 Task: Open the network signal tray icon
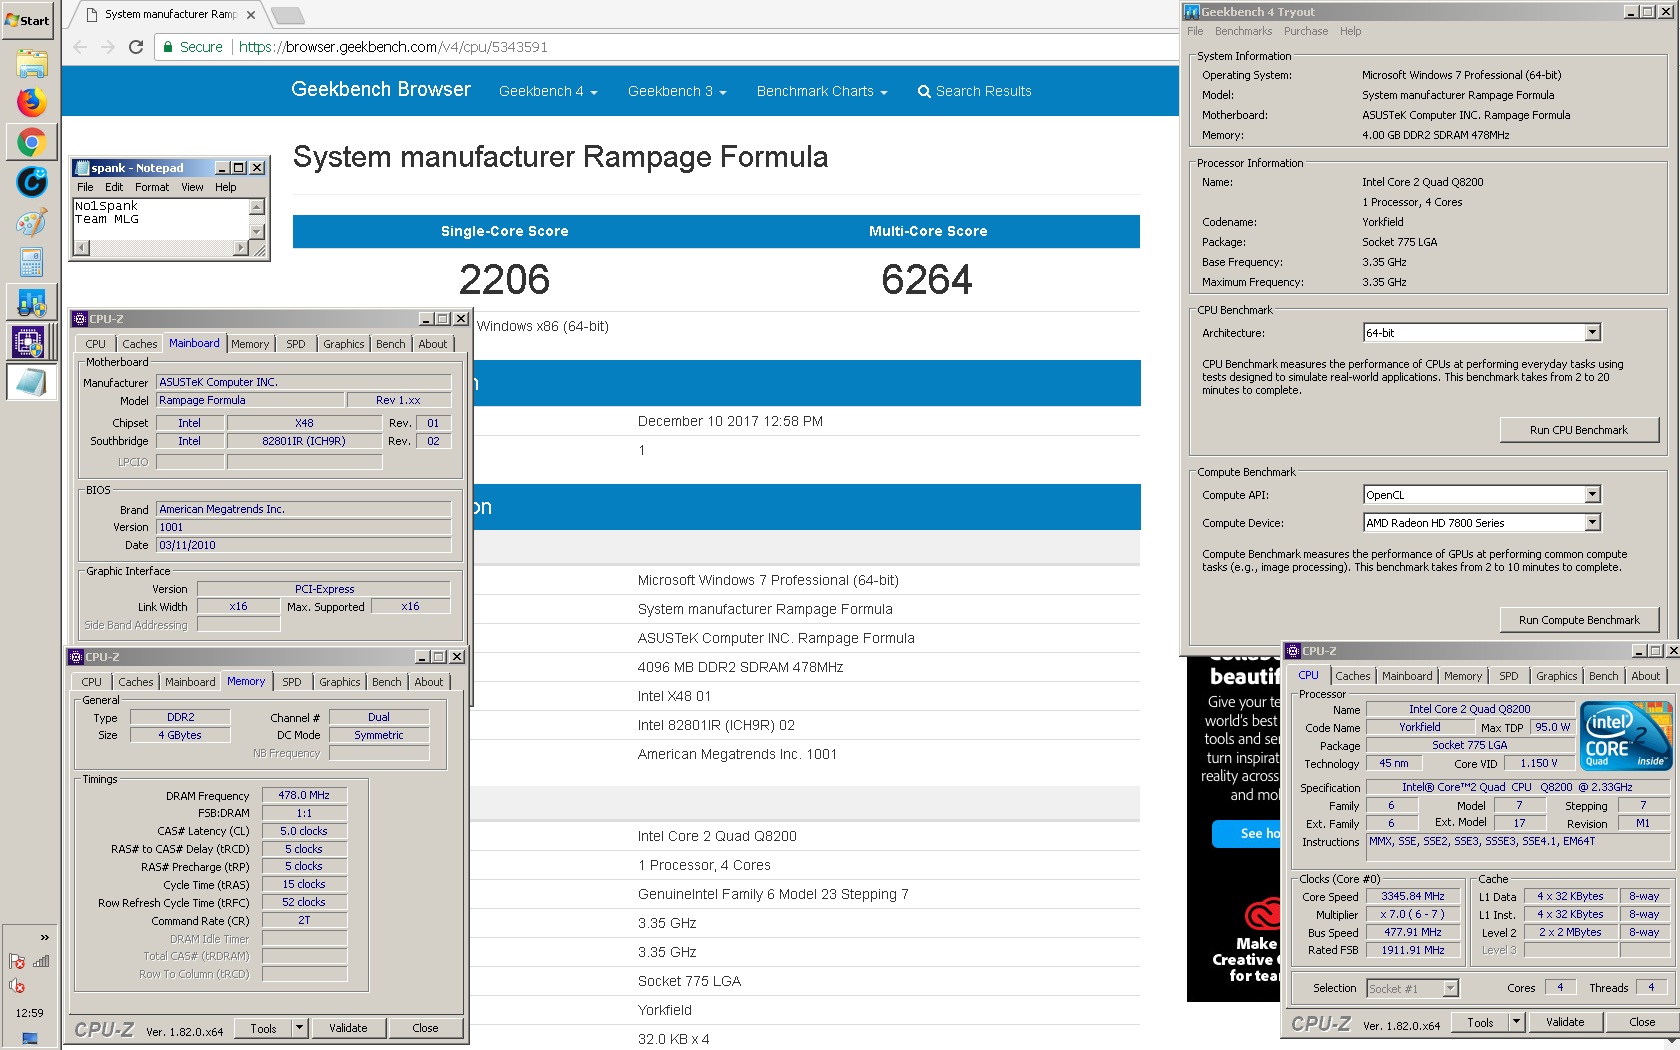[42, 962]
